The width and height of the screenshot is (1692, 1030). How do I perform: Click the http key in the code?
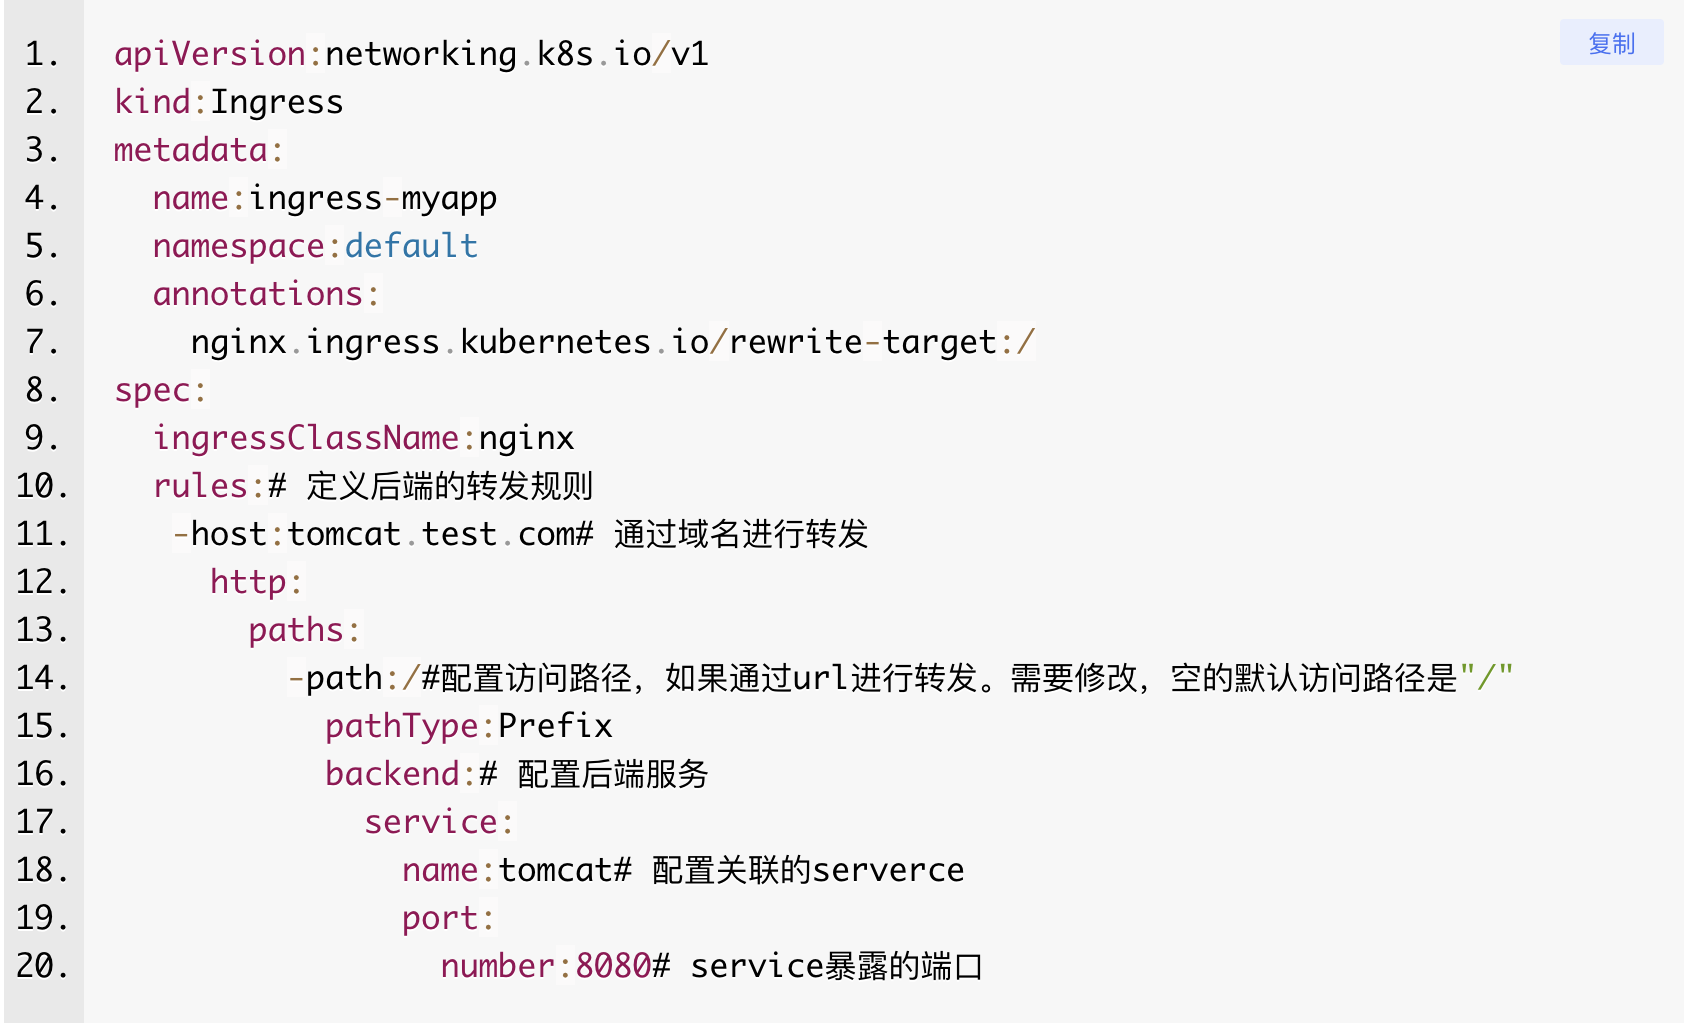click(248, 582)
